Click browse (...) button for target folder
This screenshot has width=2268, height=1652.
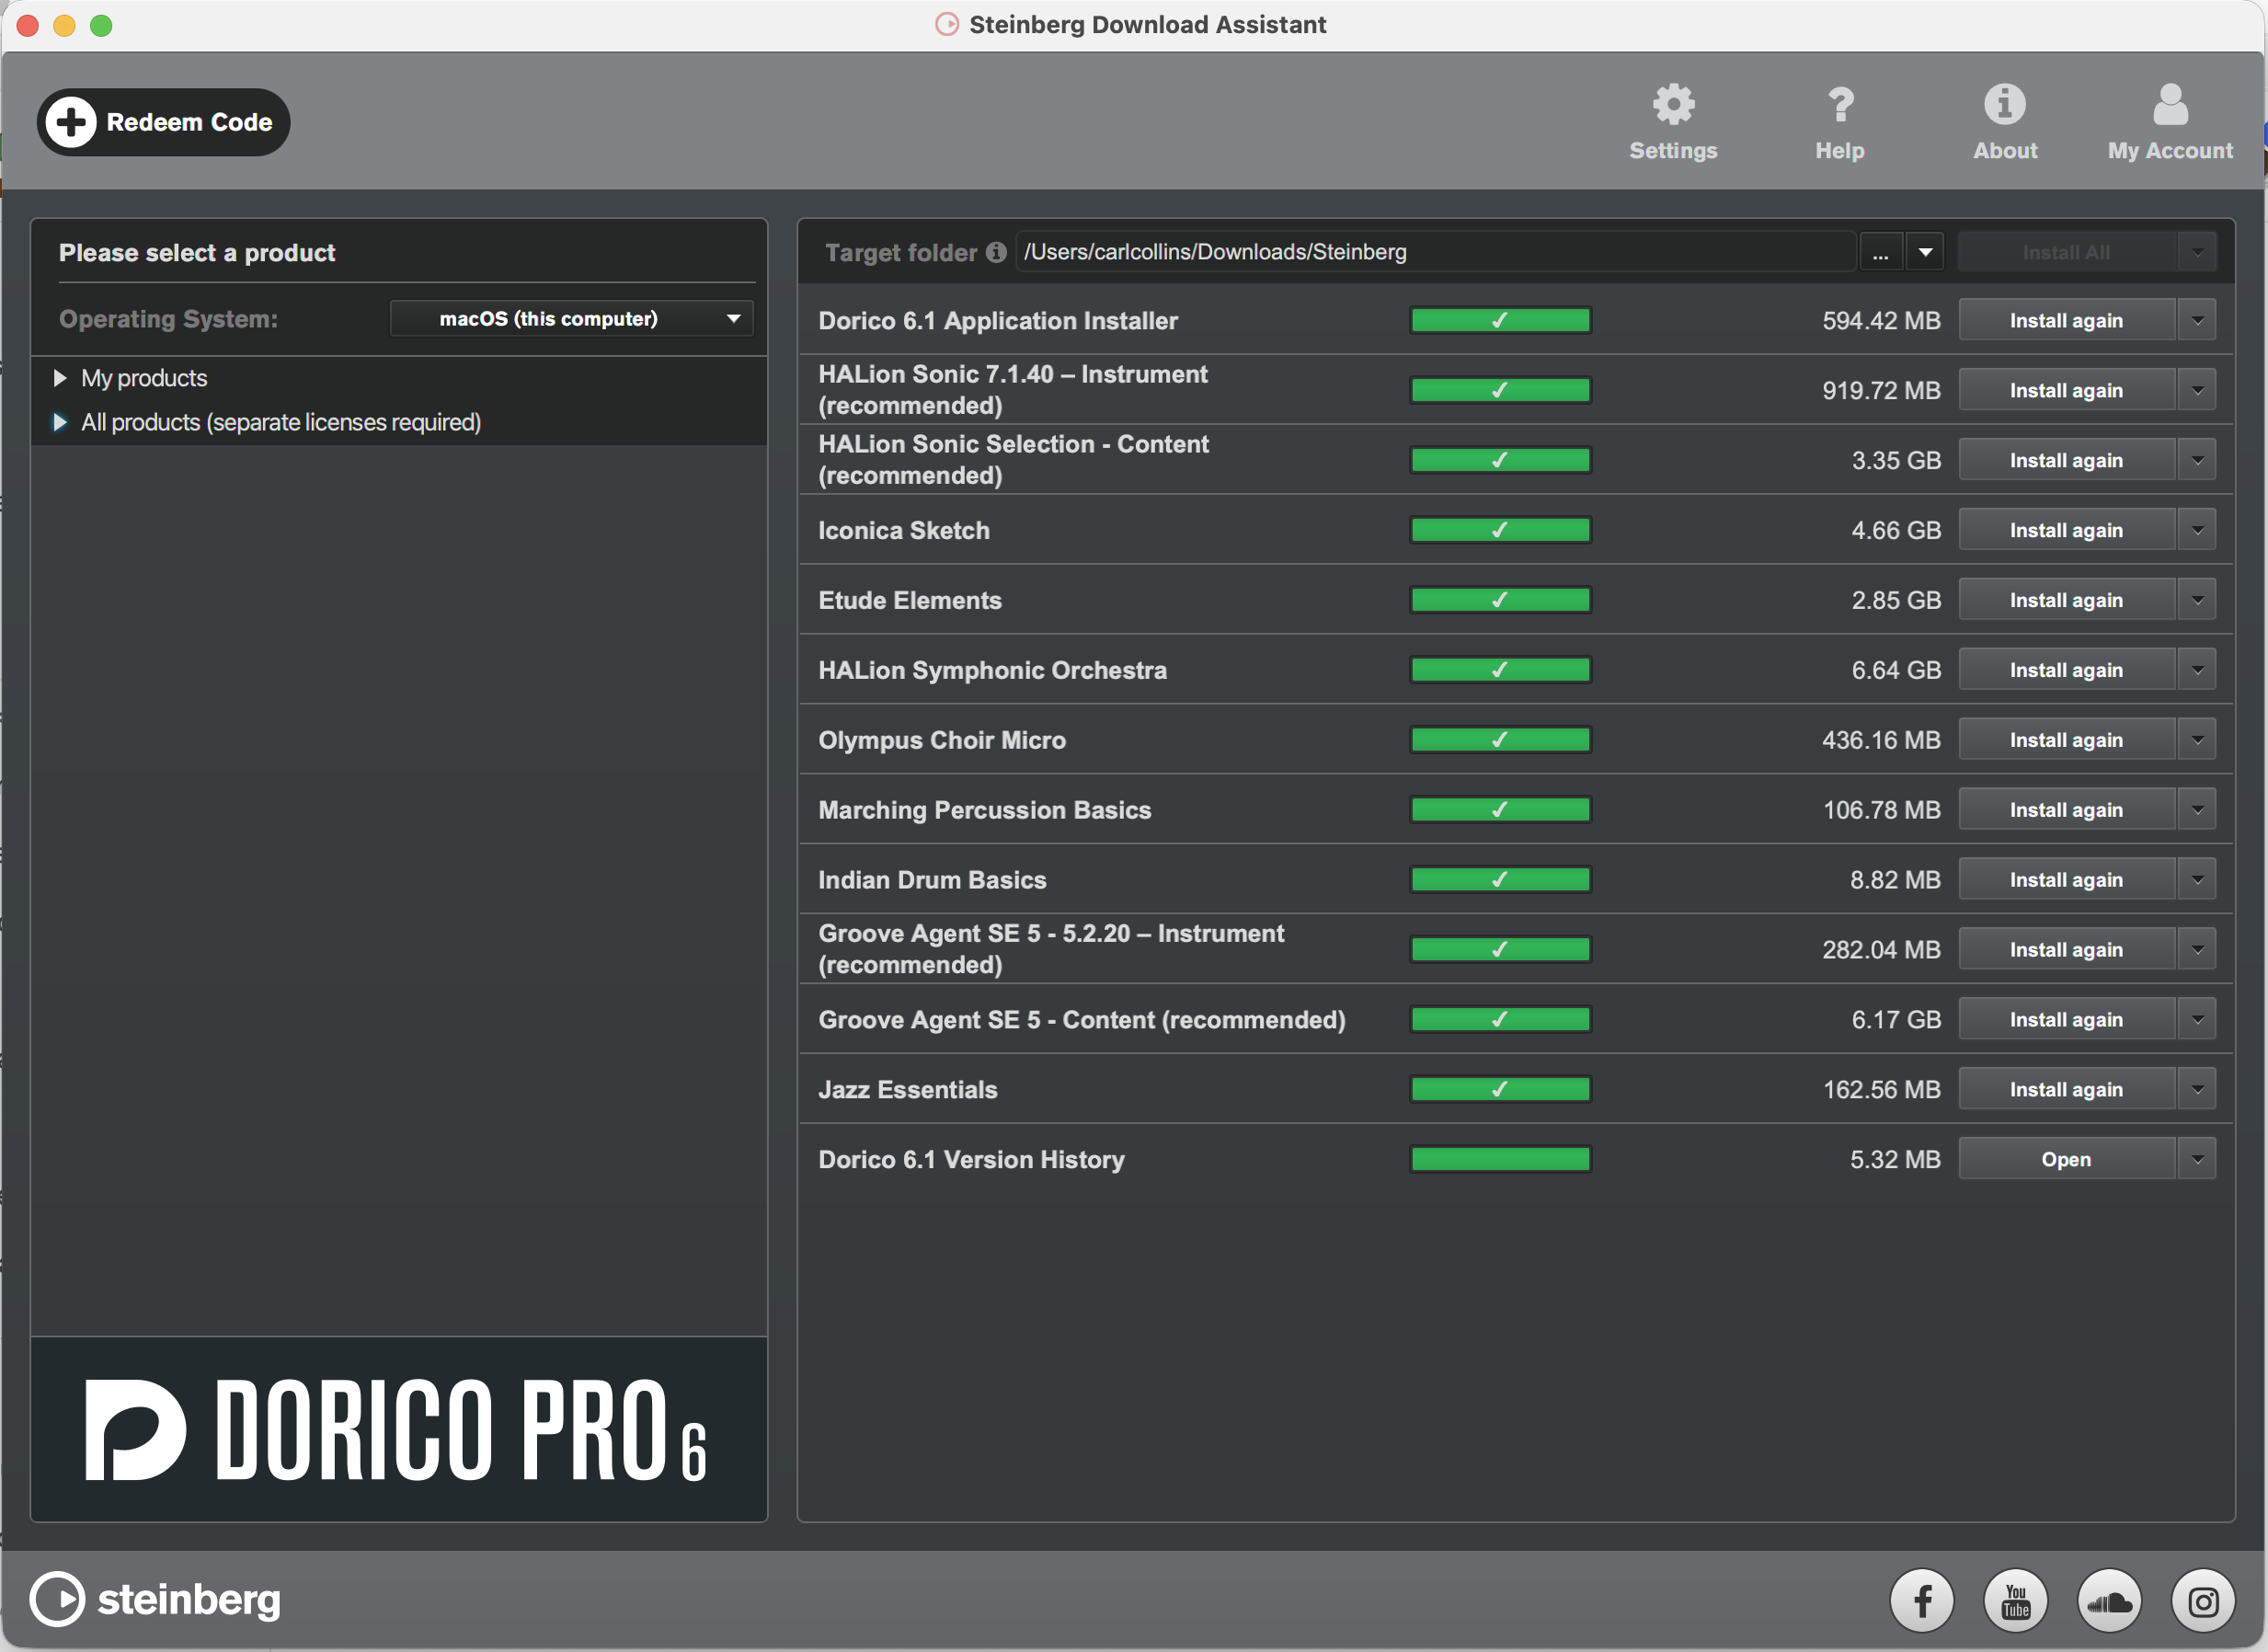click(x=1880, y=252)
